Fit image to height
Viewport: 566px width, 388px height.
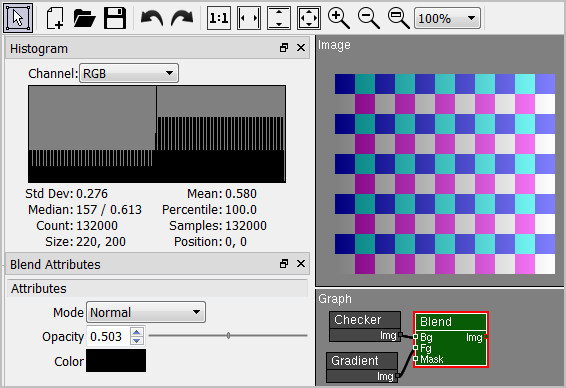[x=279, y=18]
